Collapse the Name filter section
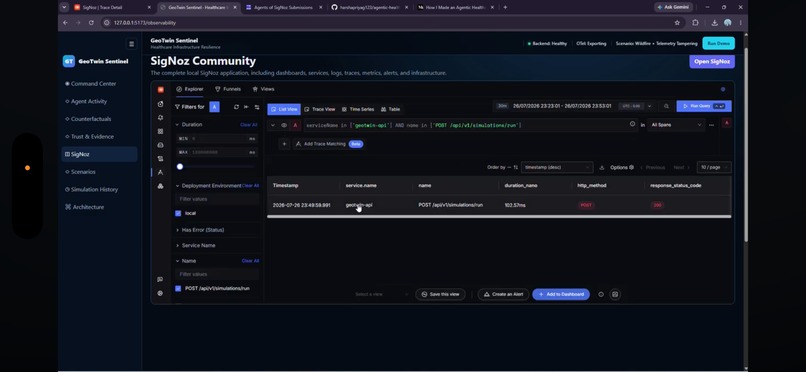This screenshot has height=372, width=806. [177, 261]
